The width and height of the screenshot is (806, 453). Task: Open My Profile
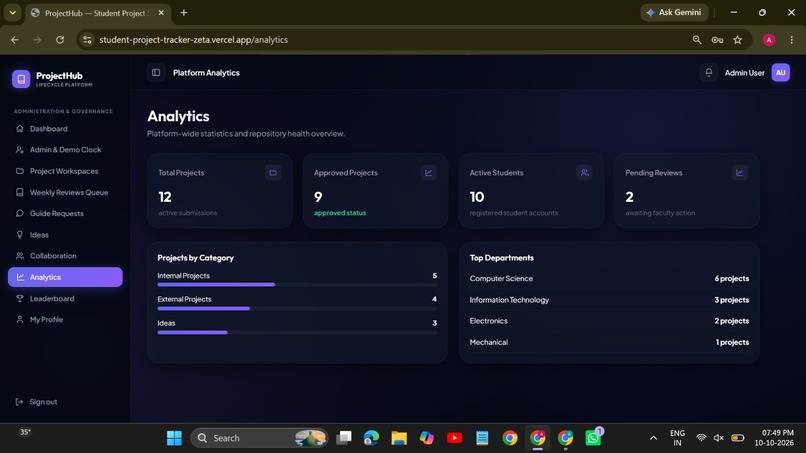[65, 319]
